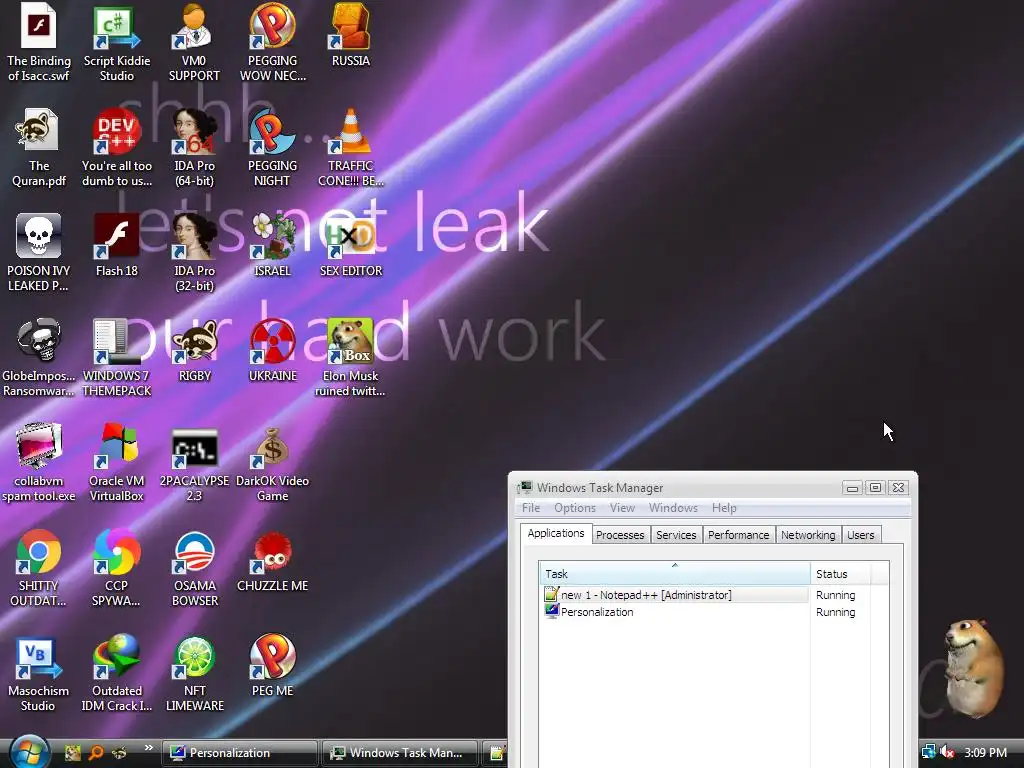Select the 2PACALYPSE 2.3 command prompt shortcut
1024x768 pixels.
point(194,463)
